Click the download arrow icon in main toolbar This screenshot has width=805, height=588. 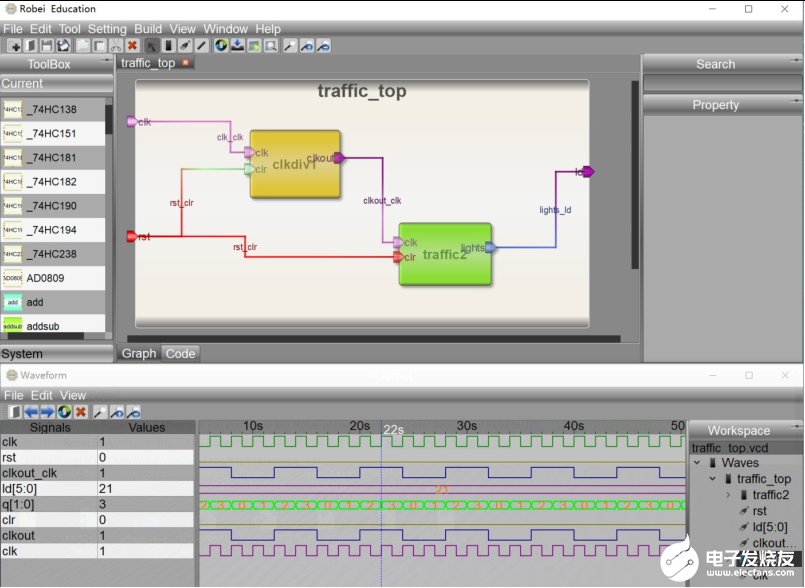point(238,46)
